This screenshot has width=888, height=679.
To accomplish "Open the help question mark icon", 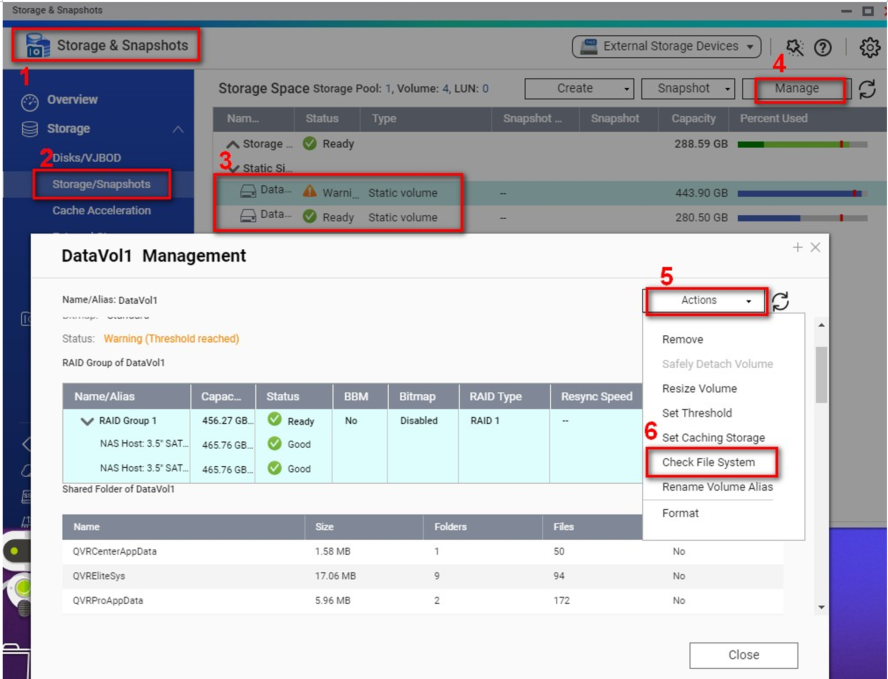I will [x=823, y=47].
